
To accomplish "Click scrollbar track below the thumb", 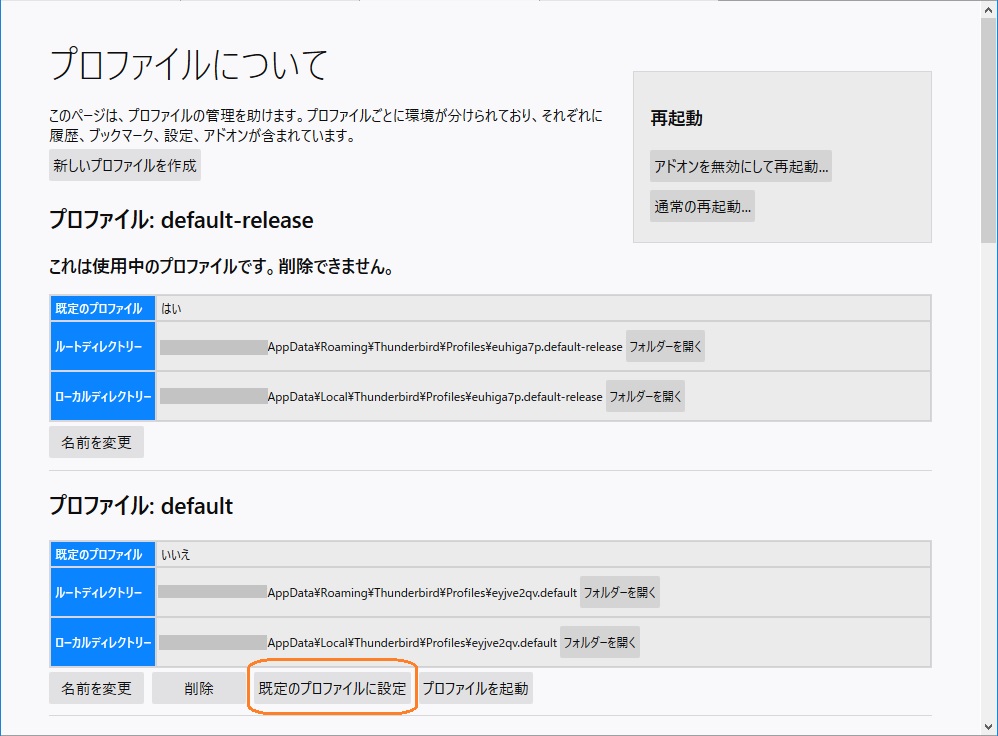I will [x=988, y=500].
